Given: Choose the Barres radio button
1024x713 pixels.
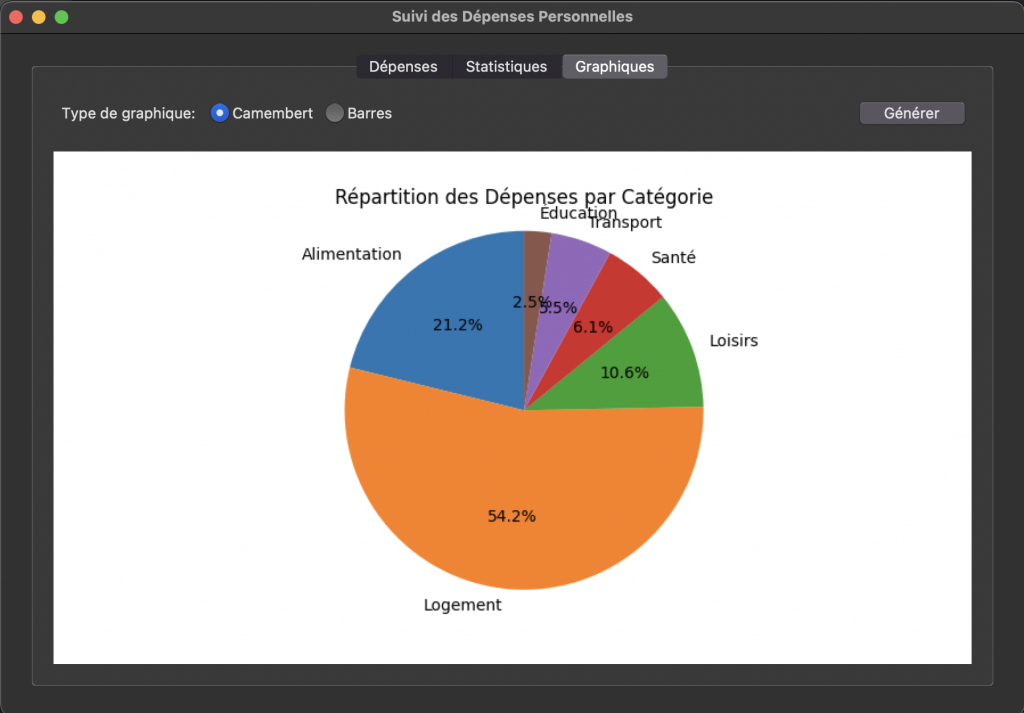Looking at the screenshot, I should pos(335,113).
